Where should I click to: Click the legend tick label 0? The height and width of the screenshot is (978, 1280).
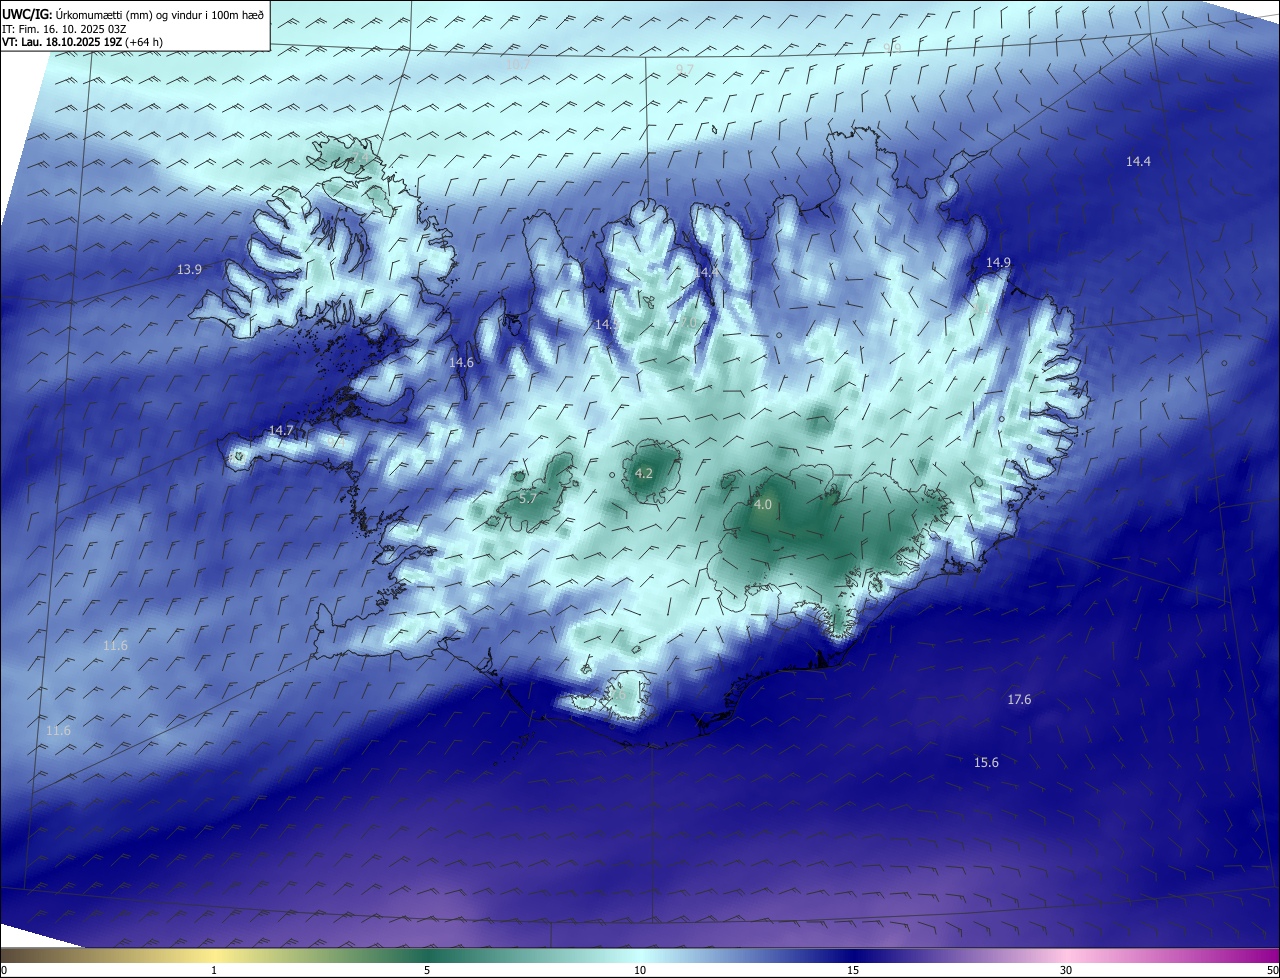point(4,971)
